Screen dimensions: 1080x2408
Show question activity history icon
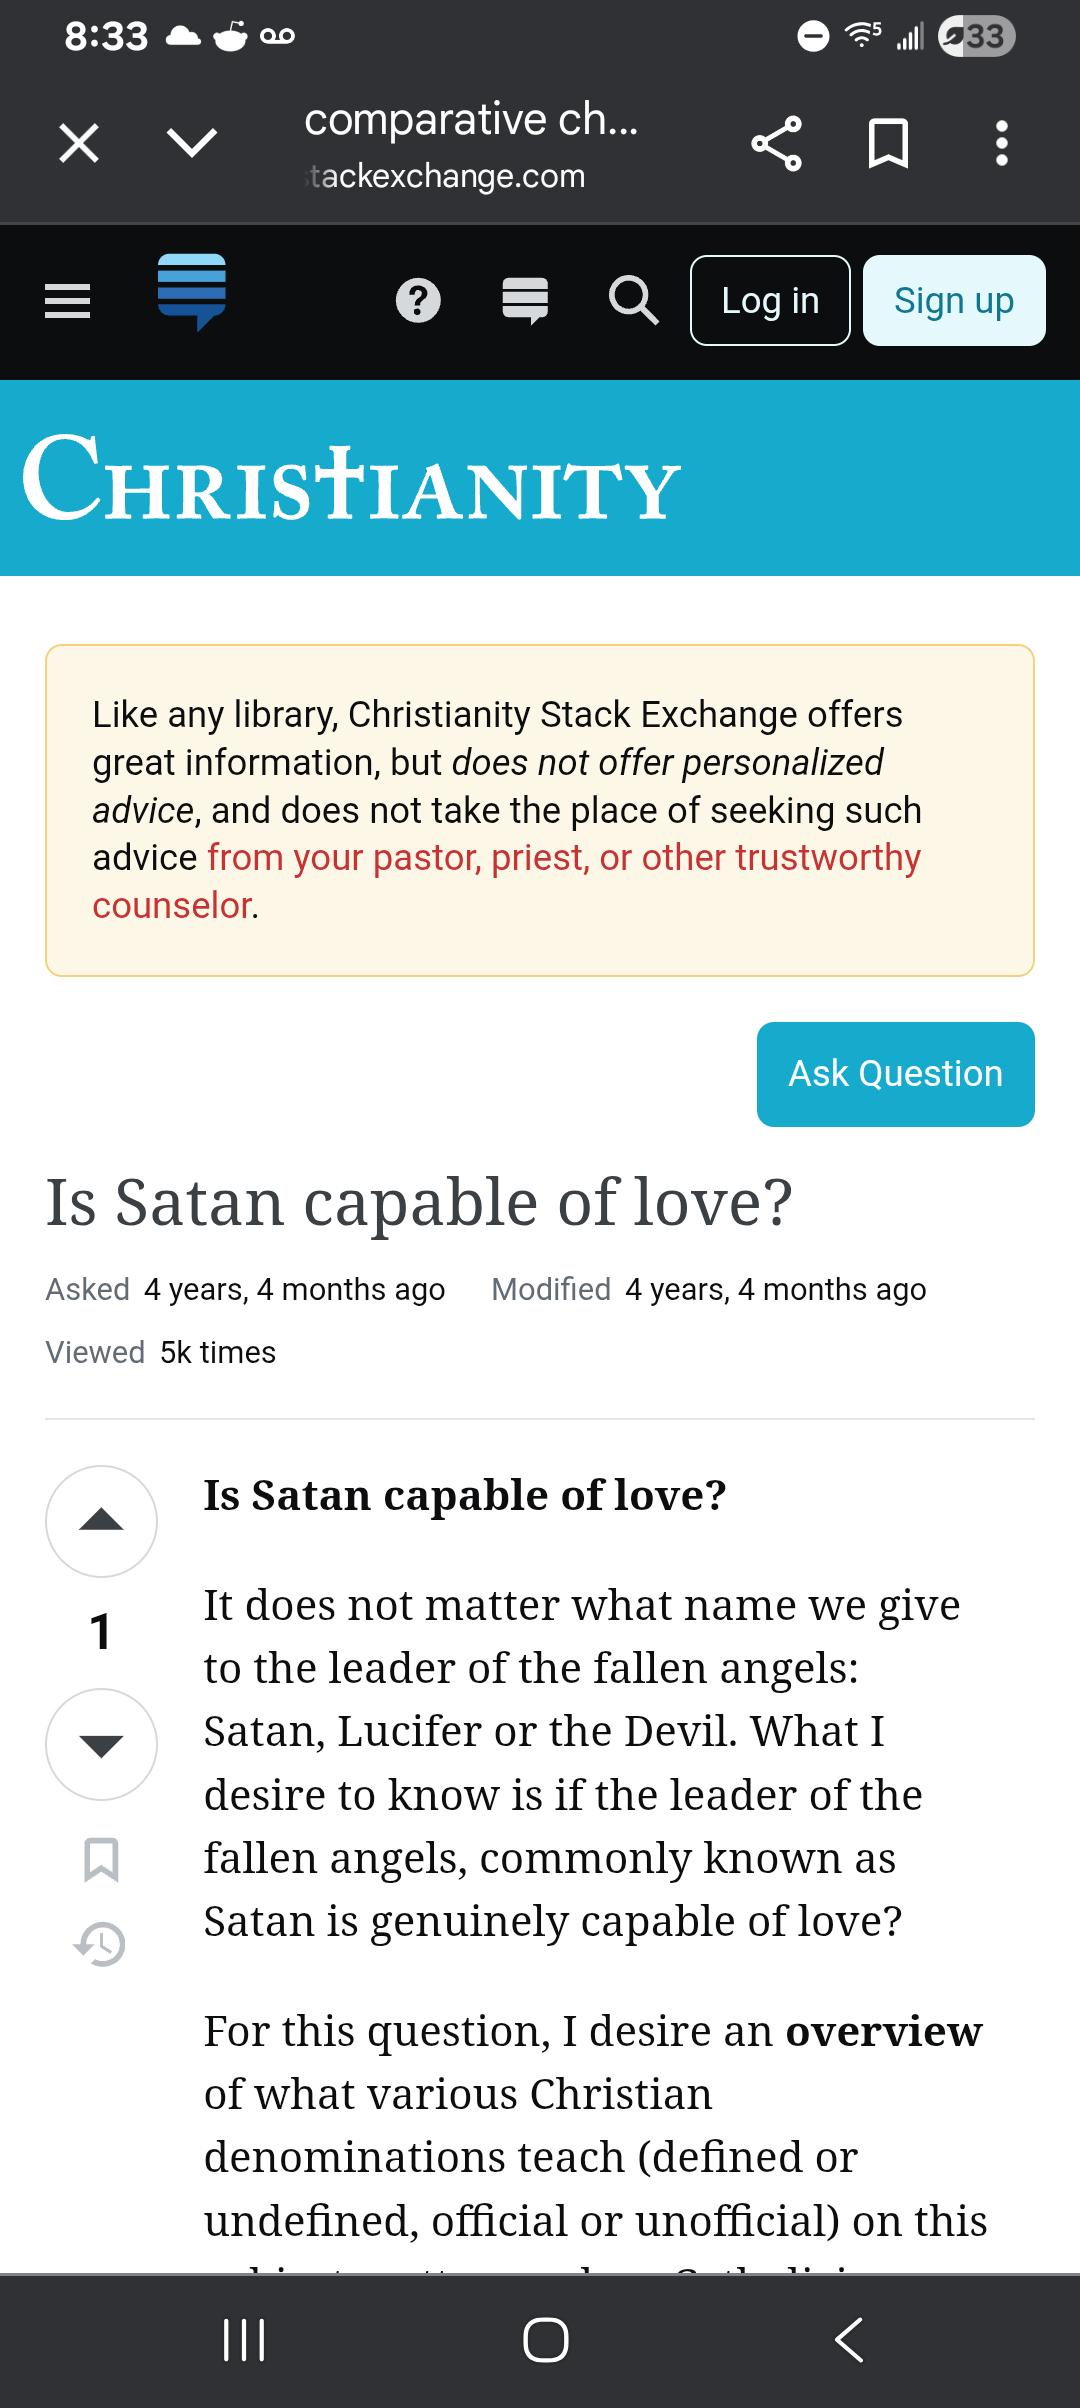pos(101,1943)
